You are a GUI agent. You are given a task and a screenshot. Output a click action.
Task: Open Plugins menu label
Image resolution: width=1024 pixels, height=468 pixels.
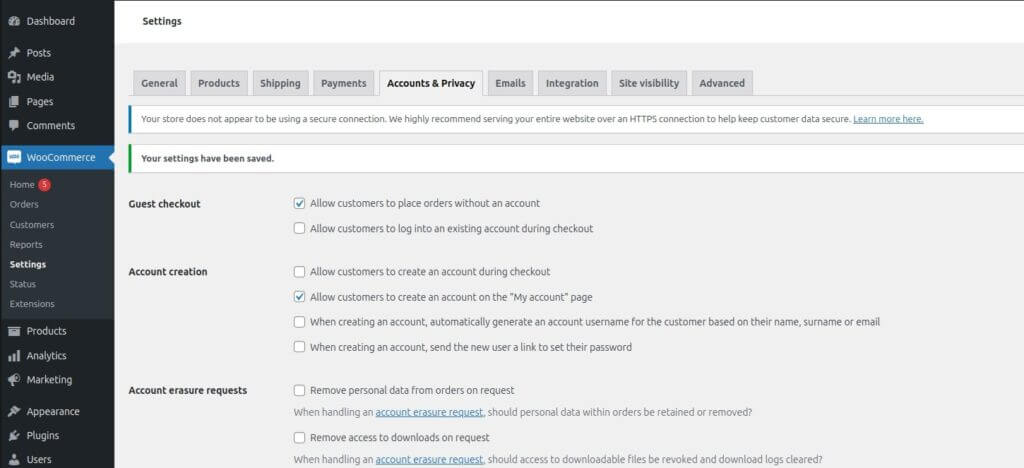pyautogui.click(x=43, y=435)
